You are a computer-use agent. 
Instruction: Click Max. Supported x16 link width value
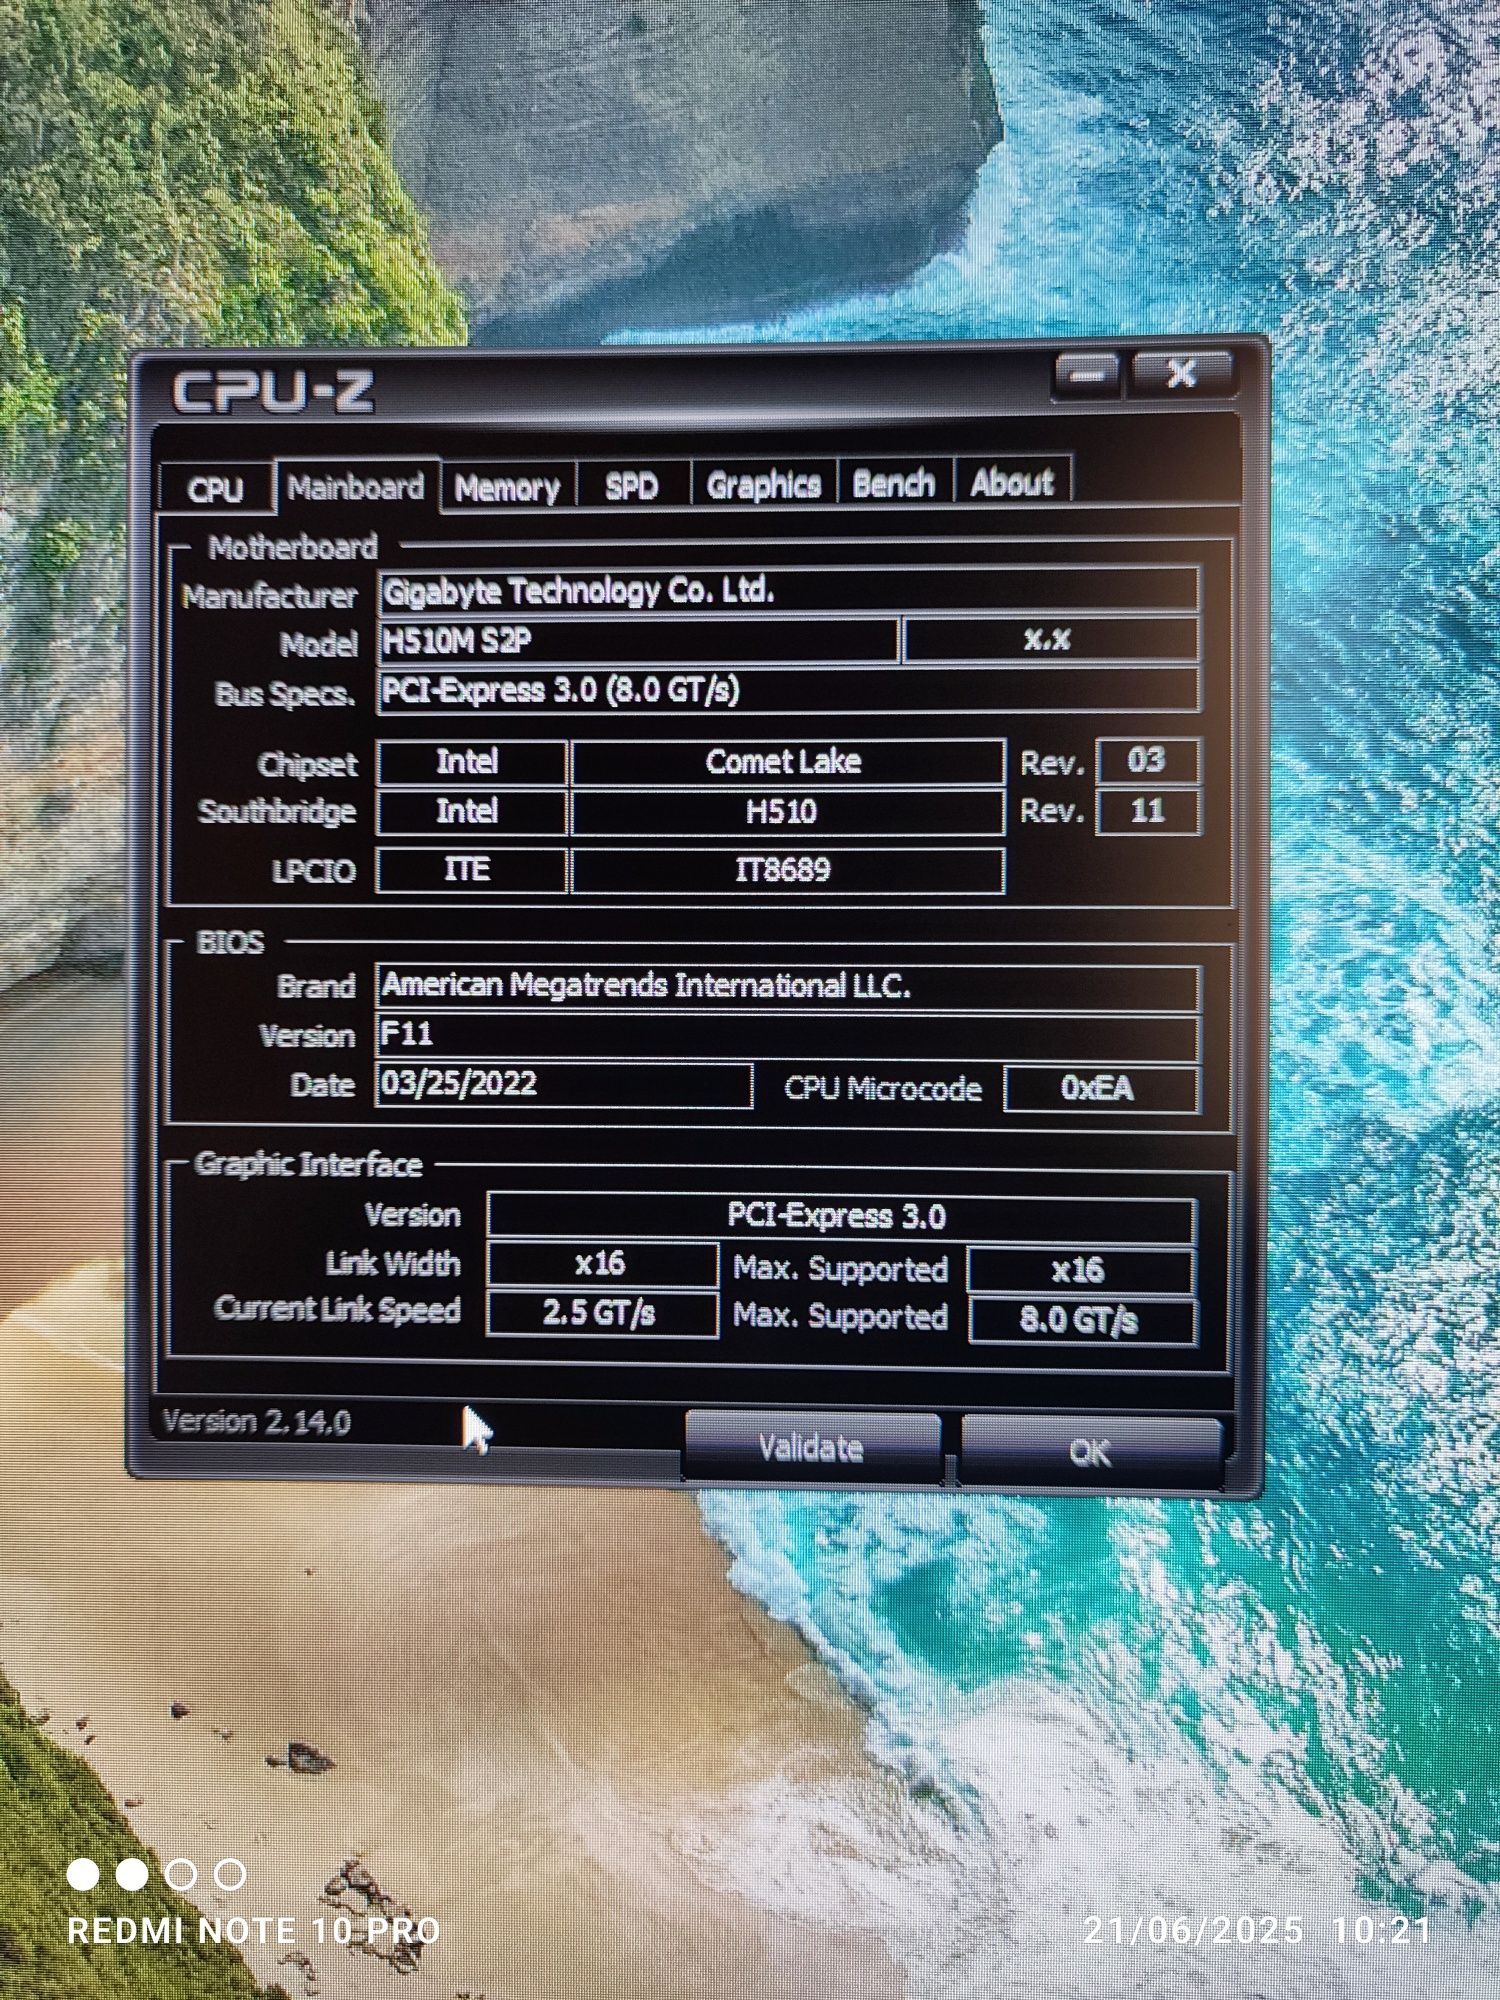pos(1081,1270)
